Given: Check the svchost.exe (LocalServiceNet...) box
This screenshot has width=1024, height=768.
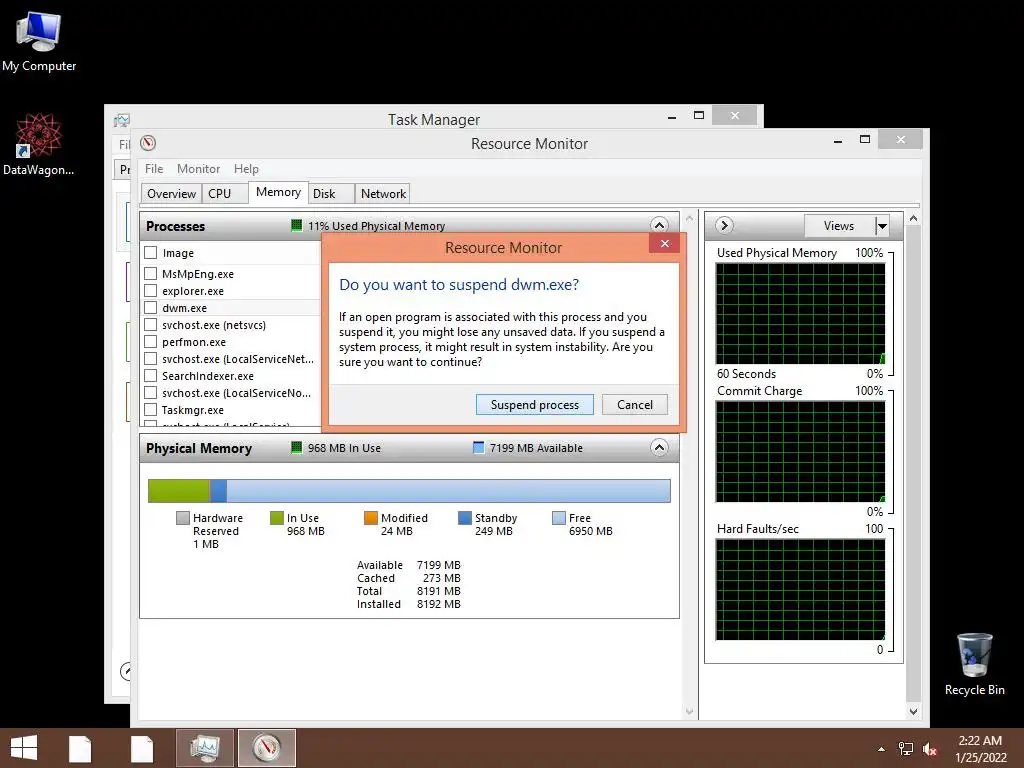Looking at the screenshot, I should tap(151, 359).
